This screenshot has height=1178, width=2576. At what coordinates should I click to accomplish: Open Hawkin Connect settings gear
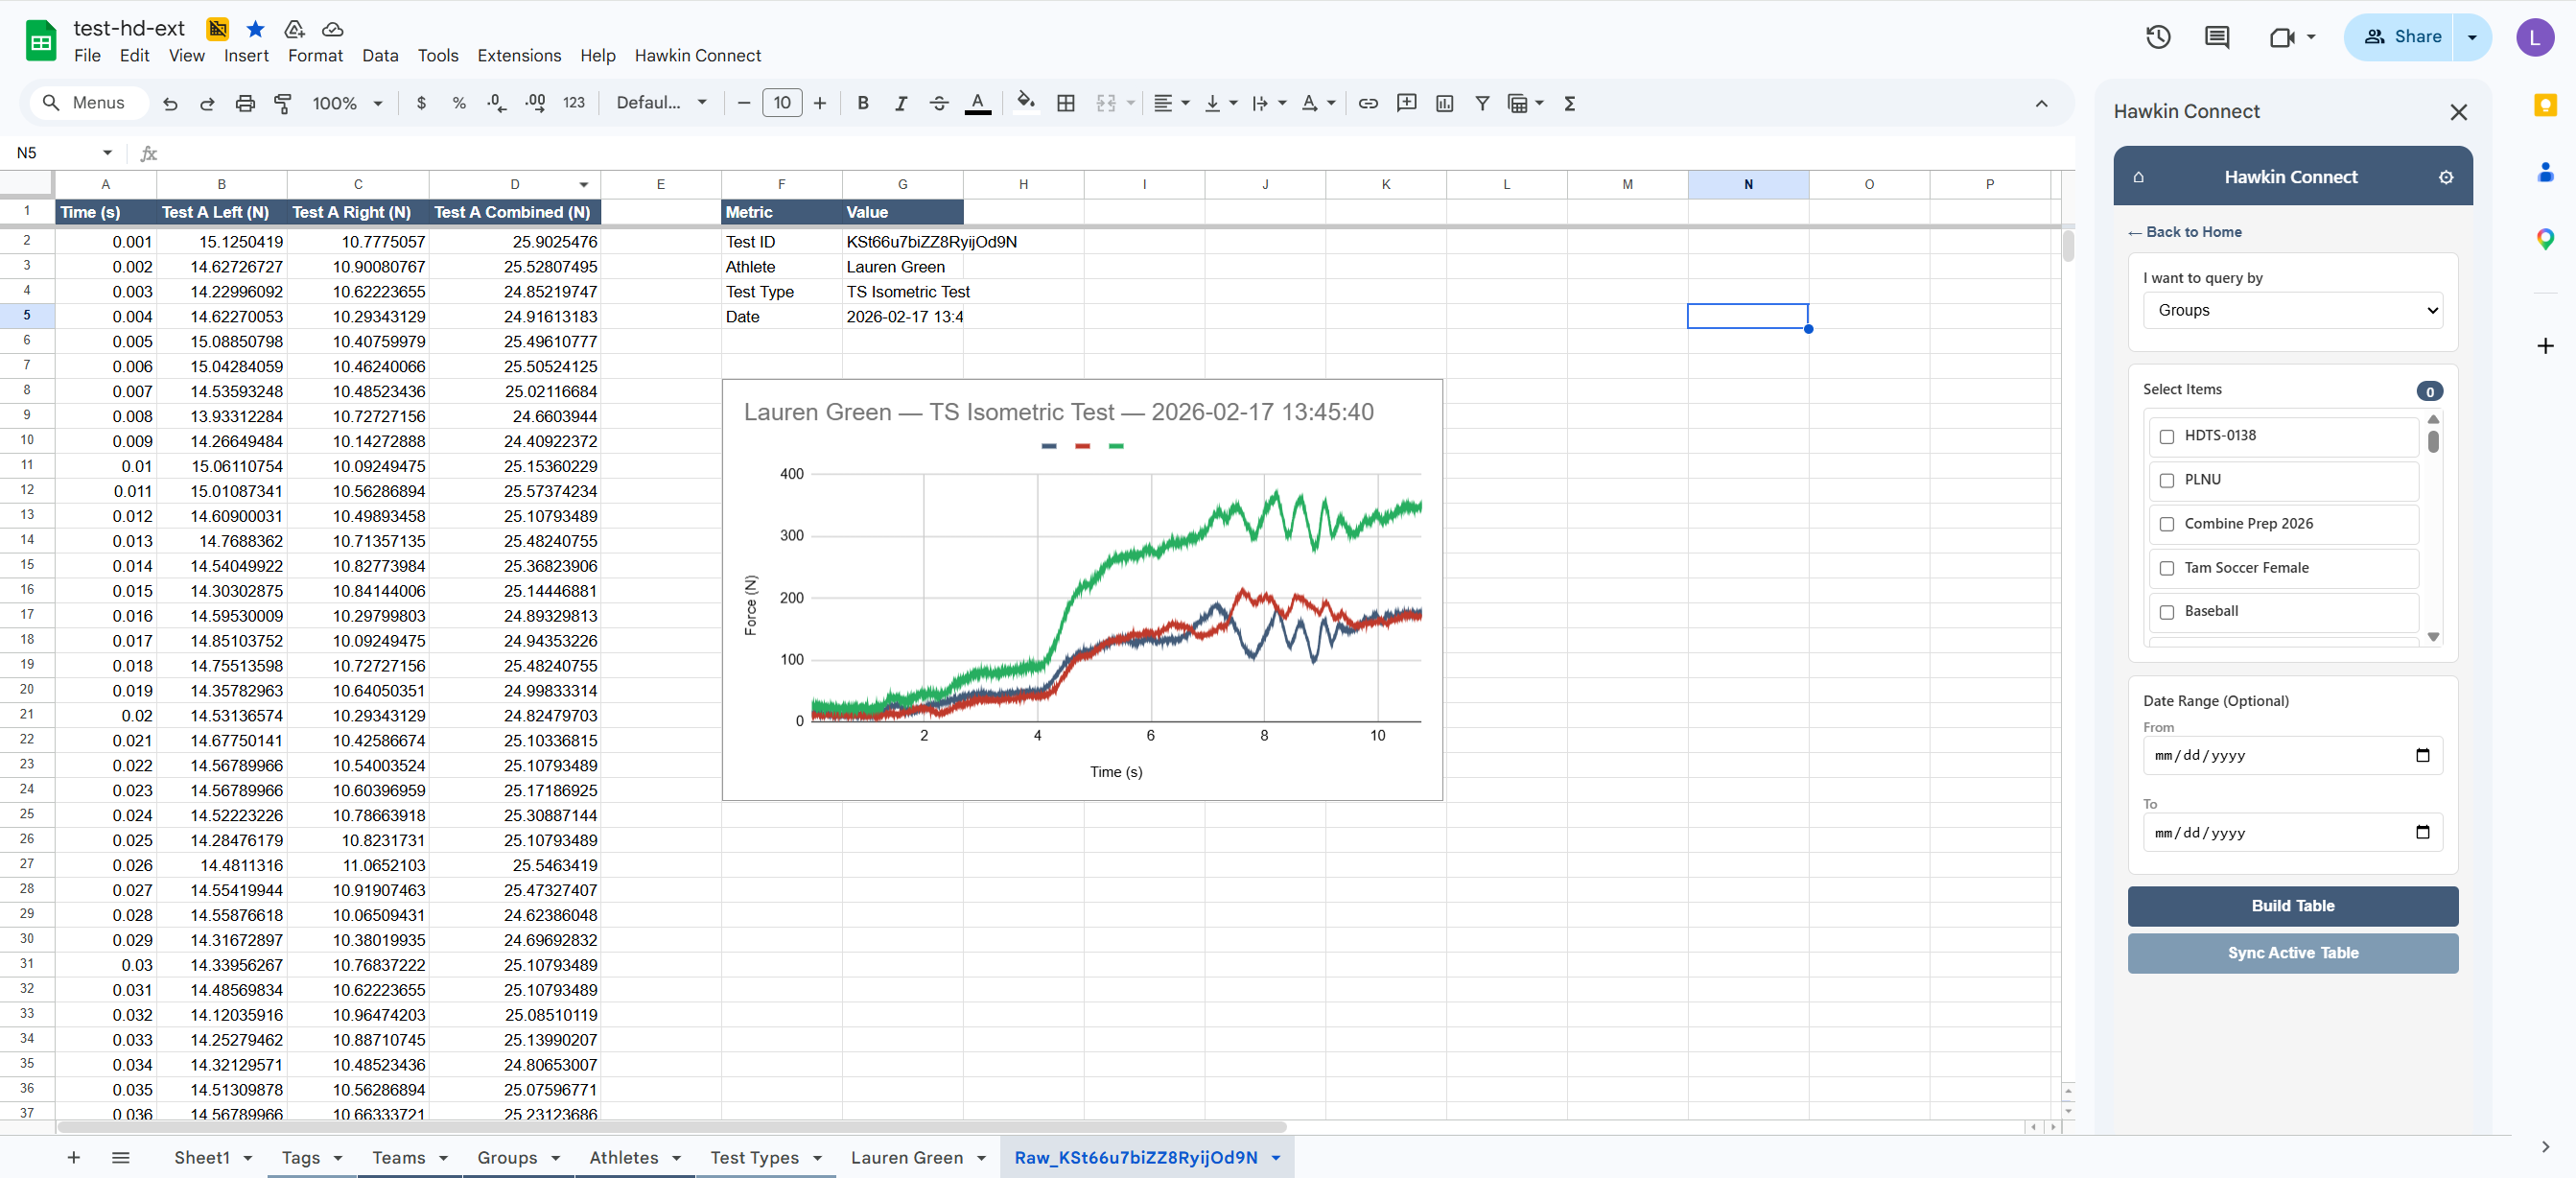(x=2446, y=177)
